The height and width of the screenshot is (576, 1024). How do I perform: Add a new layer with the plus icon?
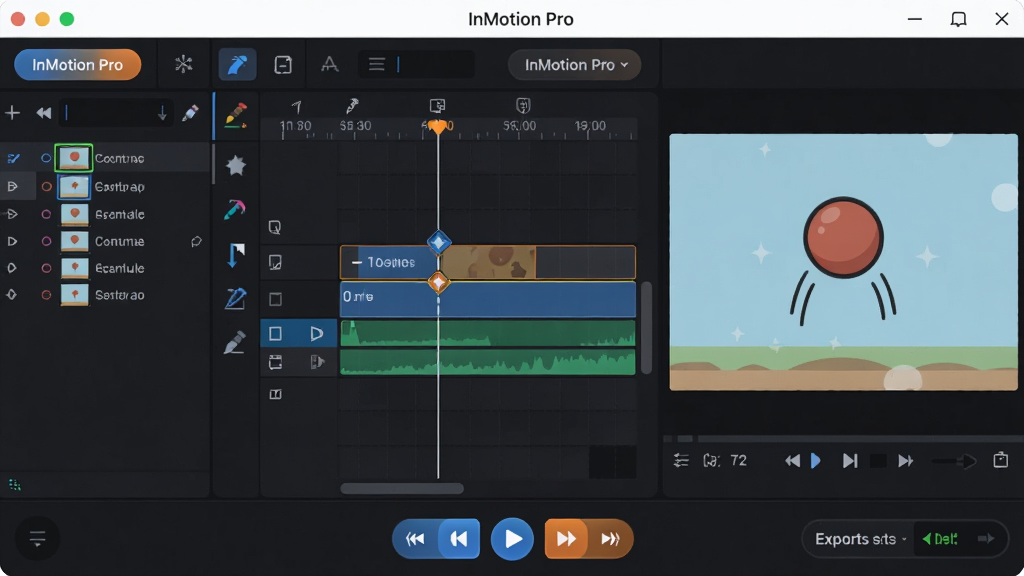12,113
